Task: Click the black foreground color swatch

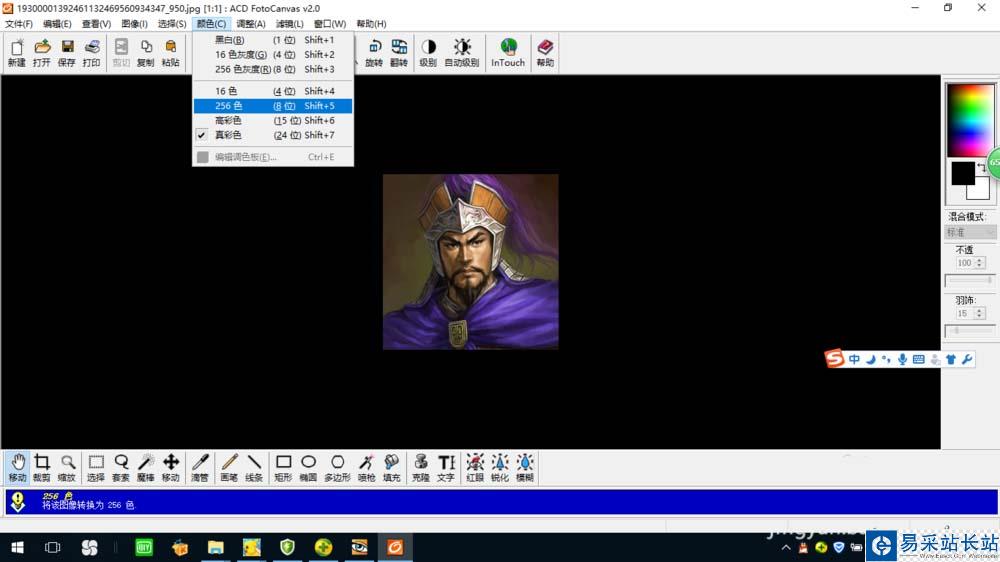Action: click(962, 173)
